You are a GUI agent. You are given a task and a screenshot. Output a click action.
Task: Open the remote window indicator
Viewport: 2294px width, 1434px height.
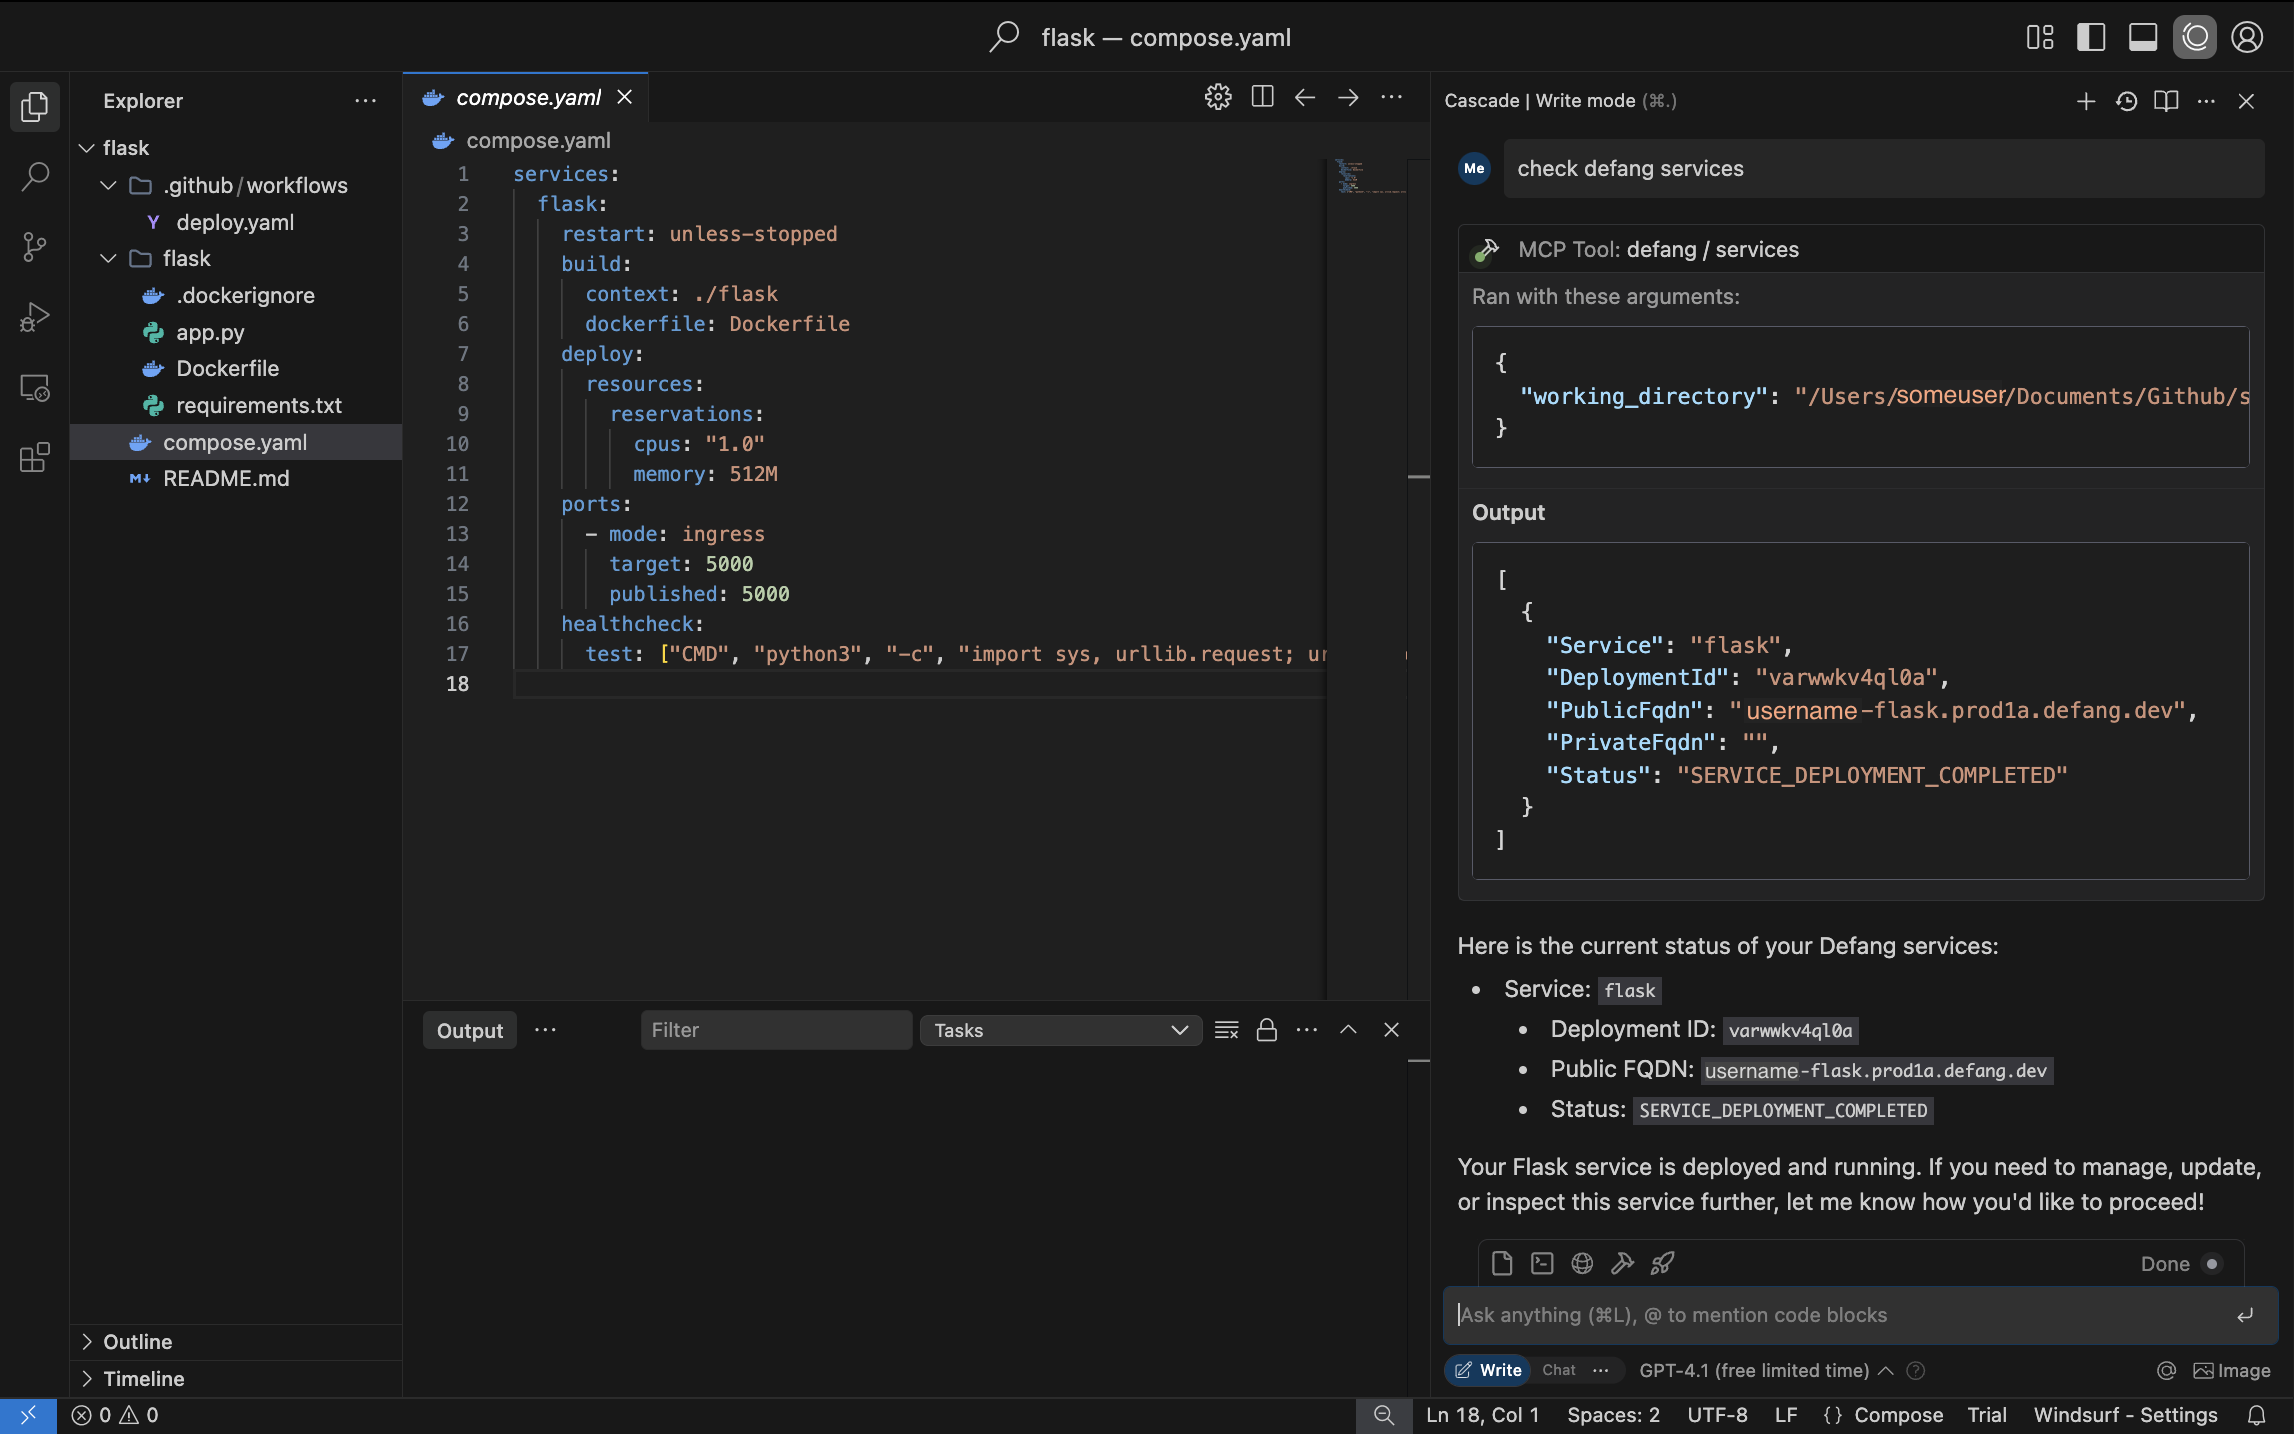point(28,1415)
